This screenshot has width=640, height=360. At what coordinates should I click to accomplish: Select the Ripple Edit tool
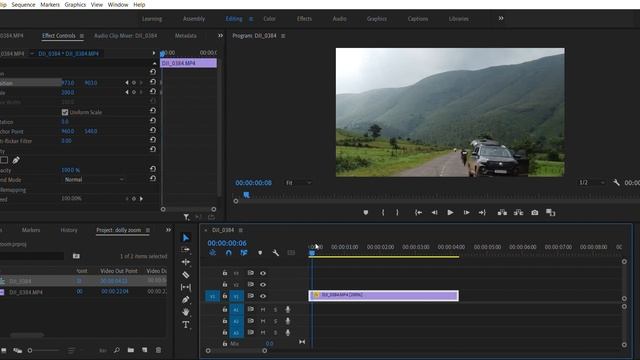coord(186,262)
